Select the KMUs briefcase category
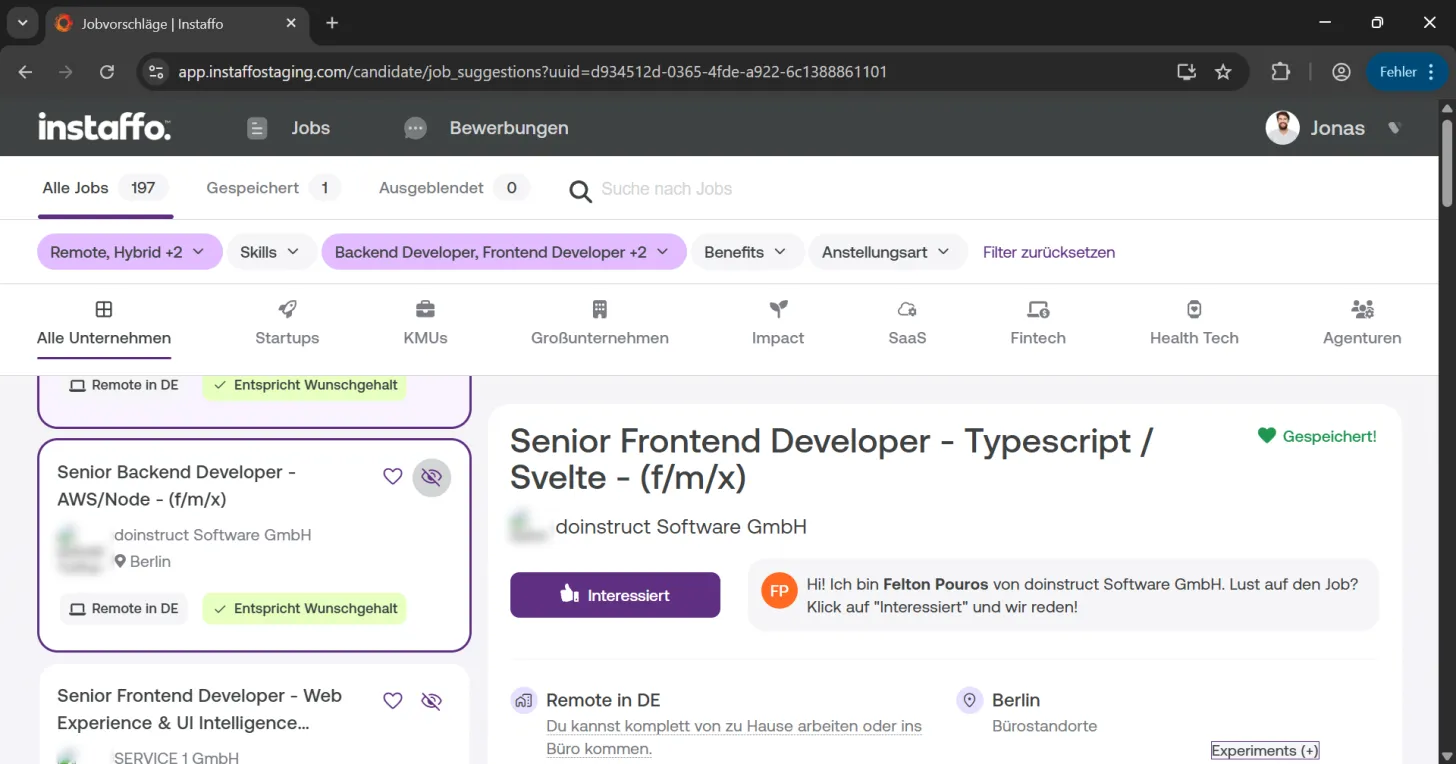The height and width of the screenshot is (764, 1456). [425, 323]
